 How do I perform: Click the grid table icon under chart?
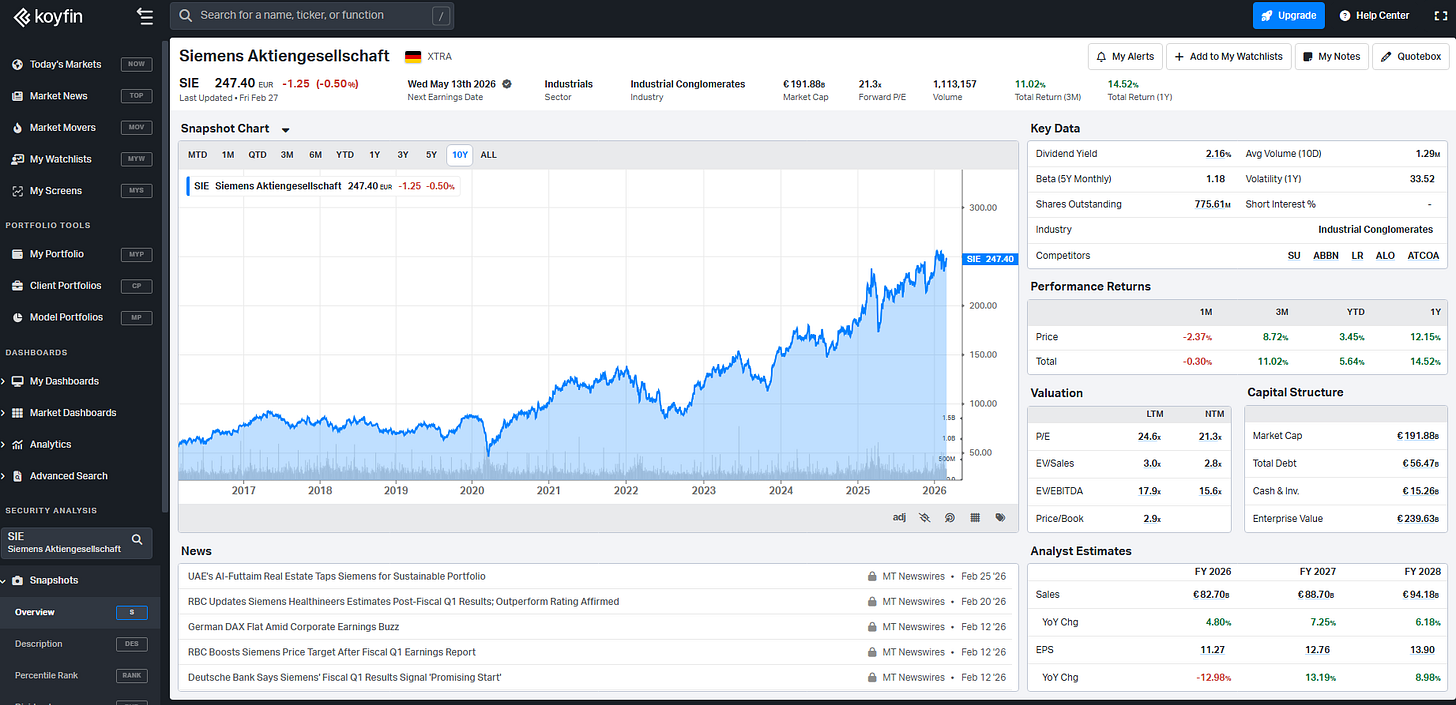coord(975,518)
